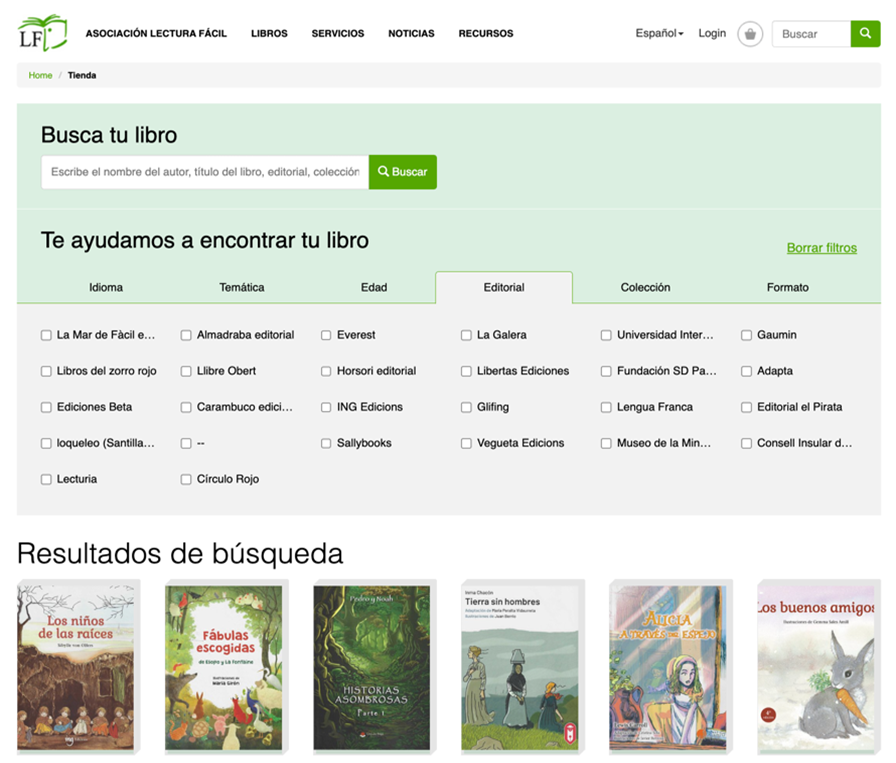The image size is (896, 763).
Task: Select the Colección tab
Action: [645, 287]
